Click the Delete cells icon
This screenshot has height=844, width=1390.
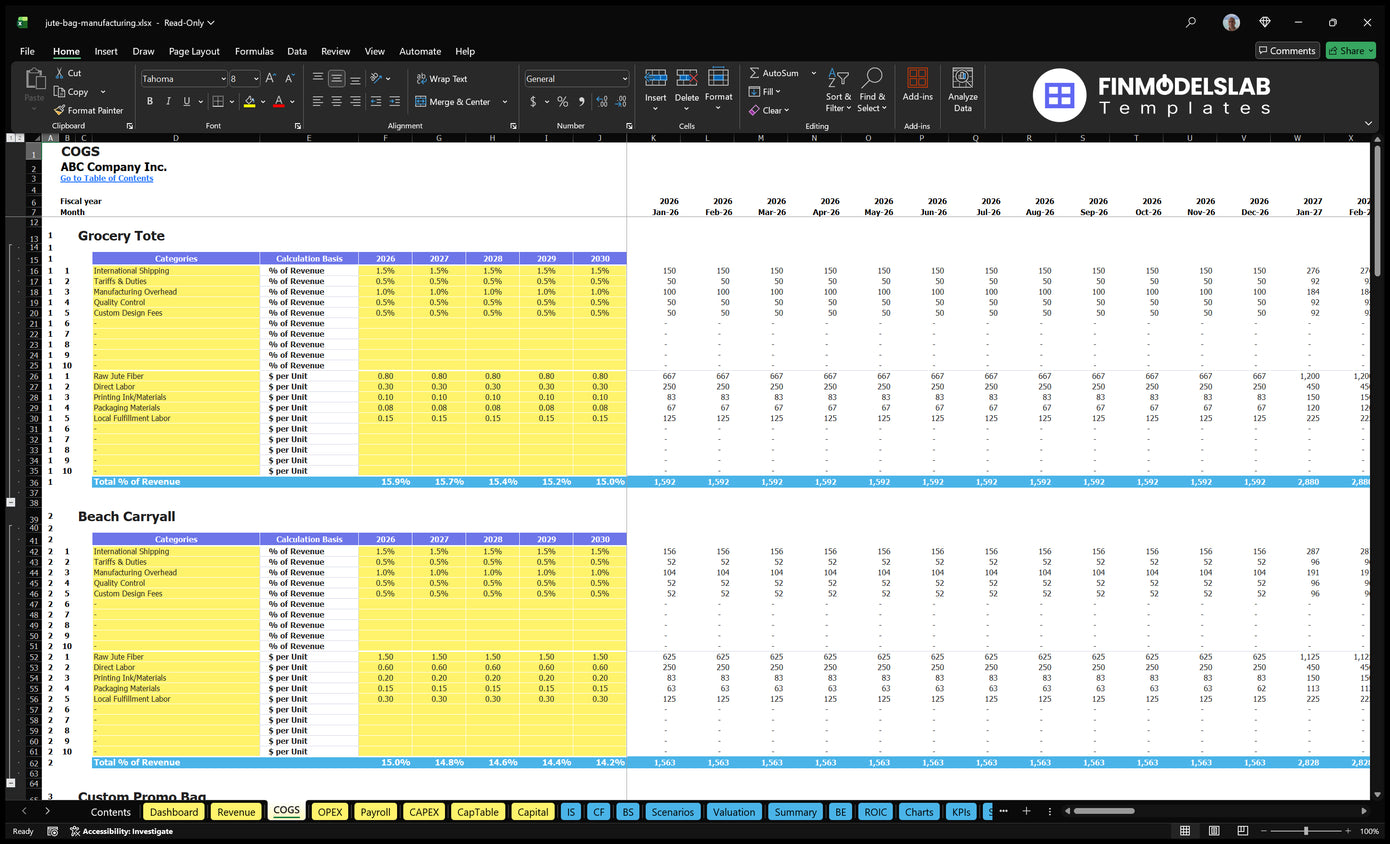tap(687, 78)
